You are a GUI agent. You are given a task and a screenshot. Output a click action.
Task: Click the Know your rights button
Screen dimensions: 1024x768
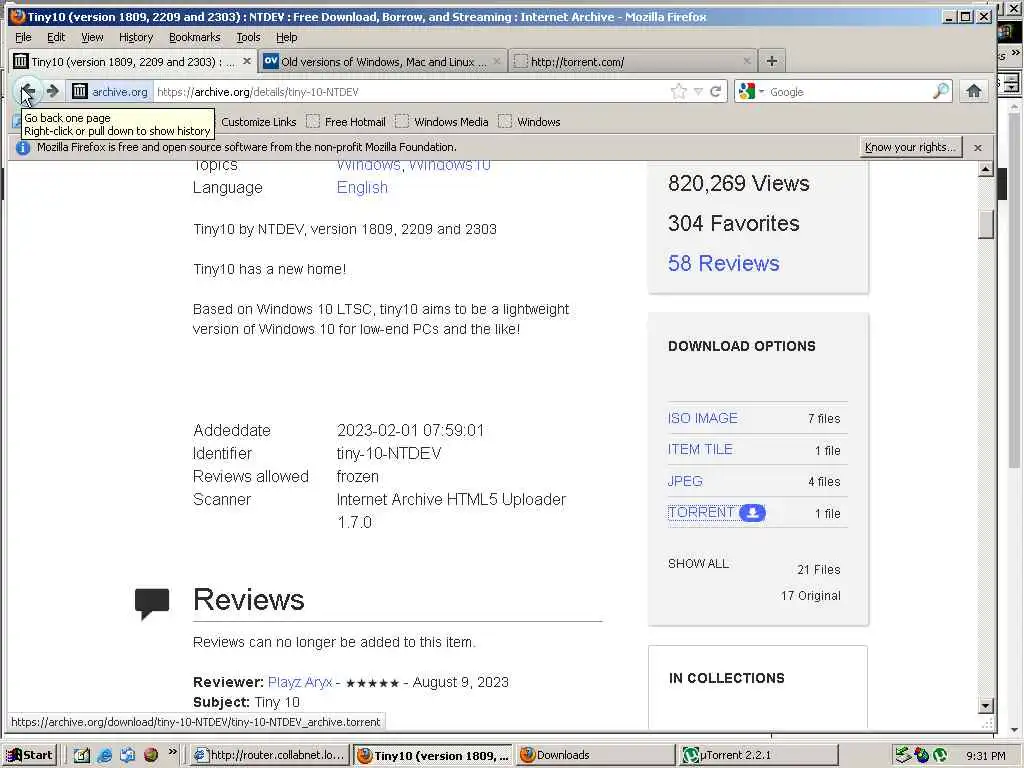tap(910, 147)
